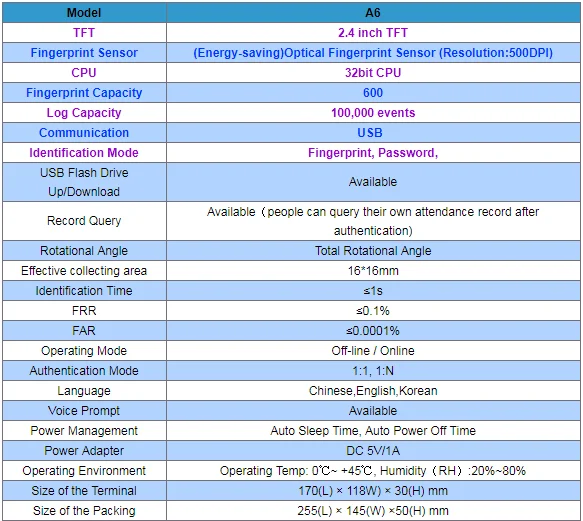Click the '2.4 inch TFT' value
The height and width of the screenshot is (521, 583).
tap(373, 33)
